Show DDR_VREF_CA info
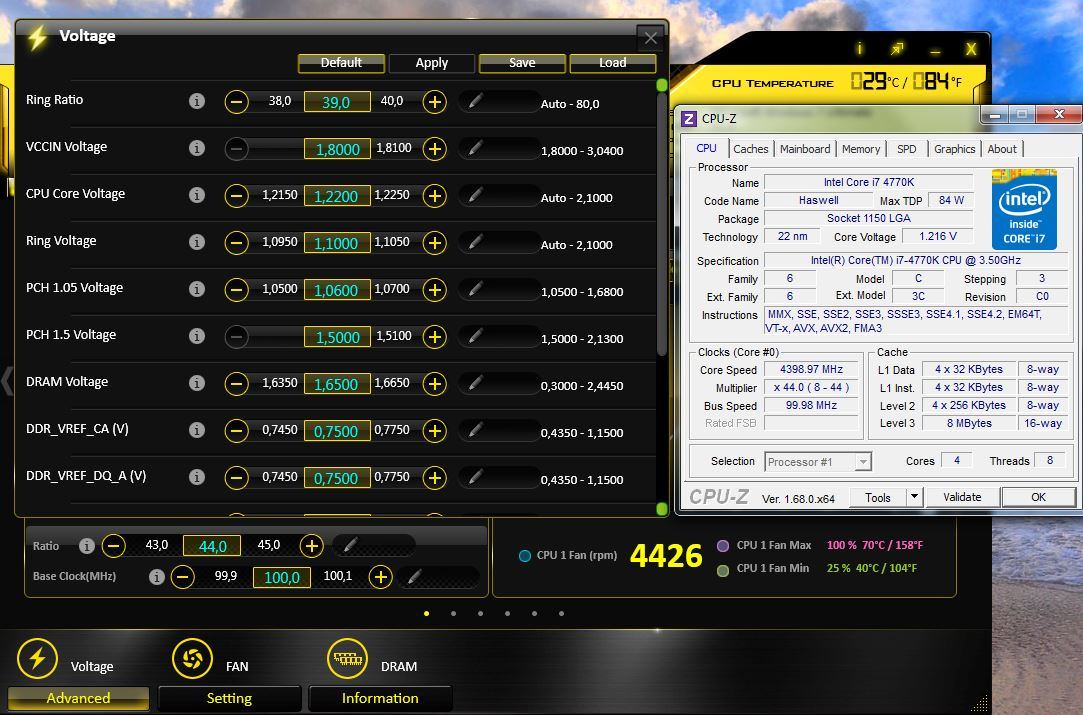This screenshot has width=1083, height=715. pyautogui.click(x=197, y=430)
